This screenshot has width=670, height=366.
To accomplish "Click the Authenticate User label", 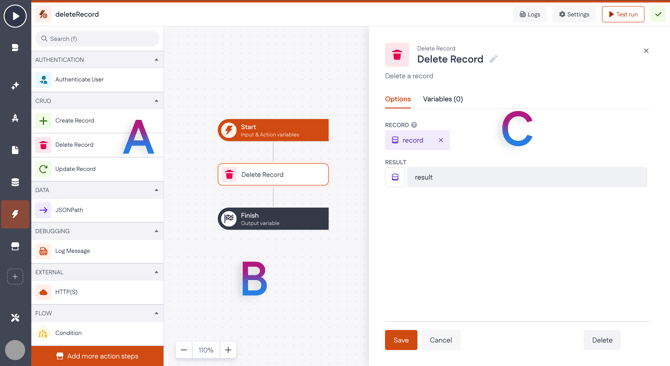I will (x=79, y=79).
